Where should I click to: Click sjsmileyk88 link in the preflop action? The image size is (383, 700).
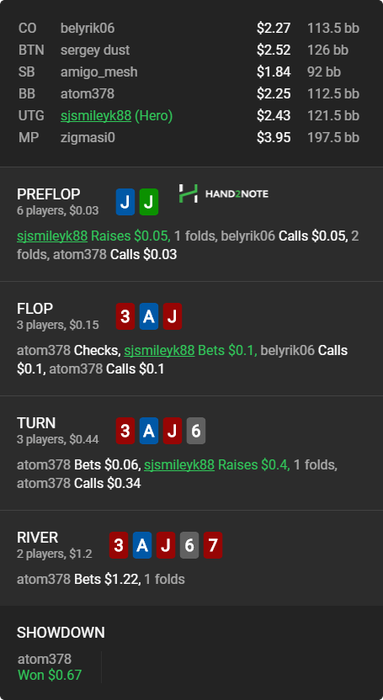tap(52, 236)
